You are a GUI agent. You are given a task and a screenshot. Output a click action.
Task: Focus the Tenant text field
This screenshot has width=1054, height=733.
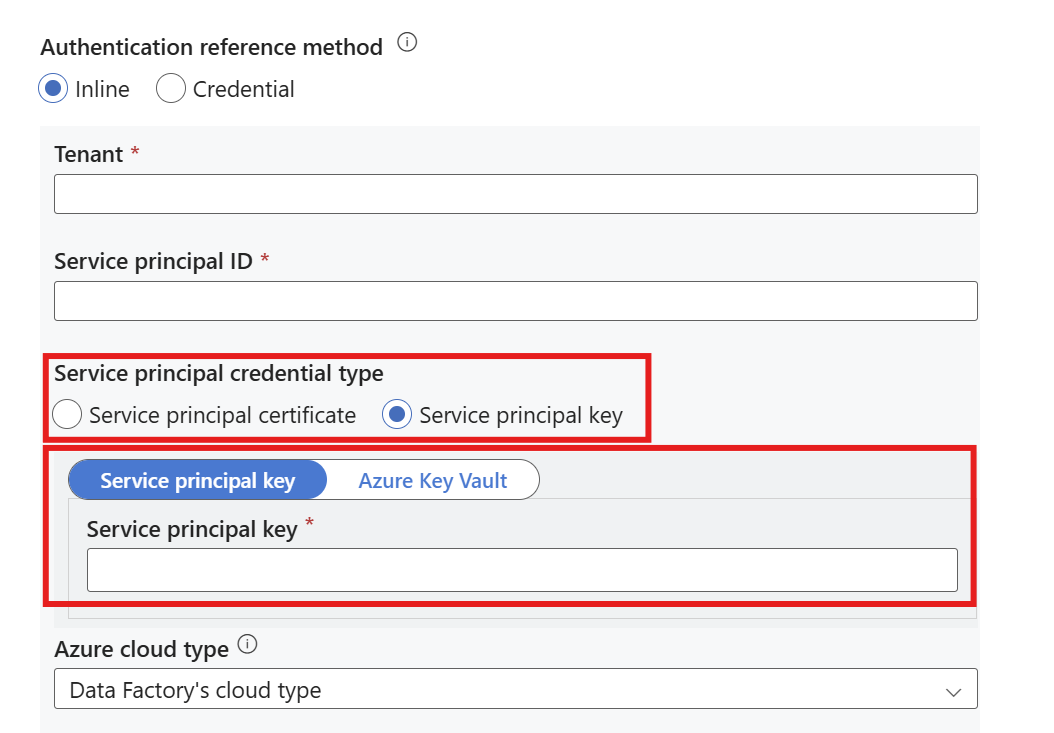tap(515, 194)
